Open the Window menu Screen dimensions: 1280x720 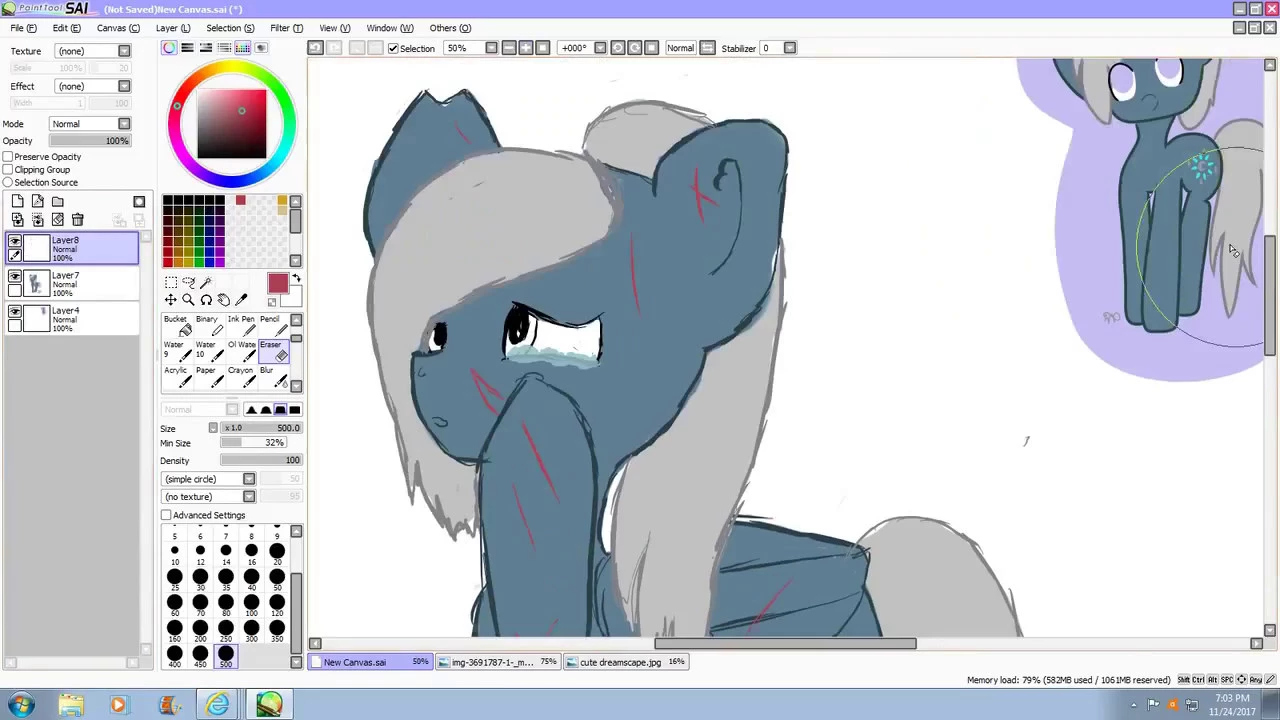[390, 28]
